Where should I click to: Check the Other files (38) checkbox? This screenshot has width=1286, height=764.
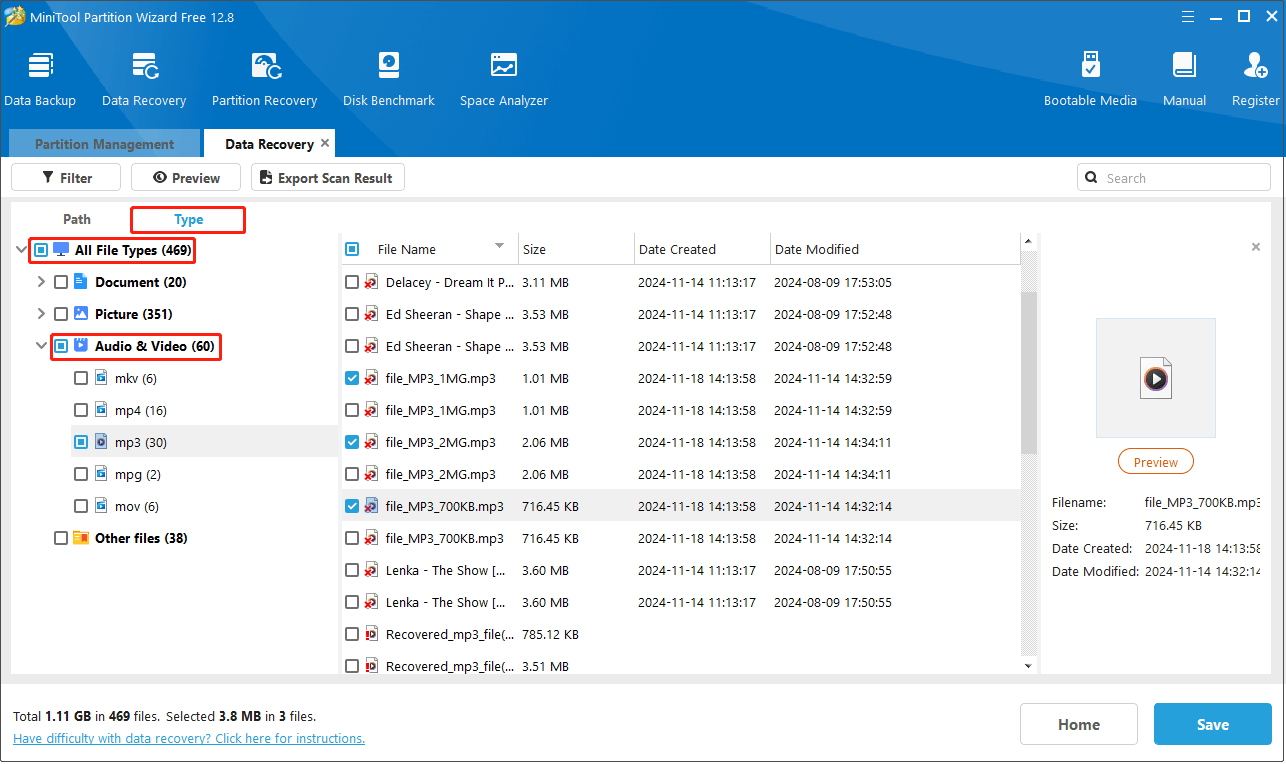click(x=61, y=538)
